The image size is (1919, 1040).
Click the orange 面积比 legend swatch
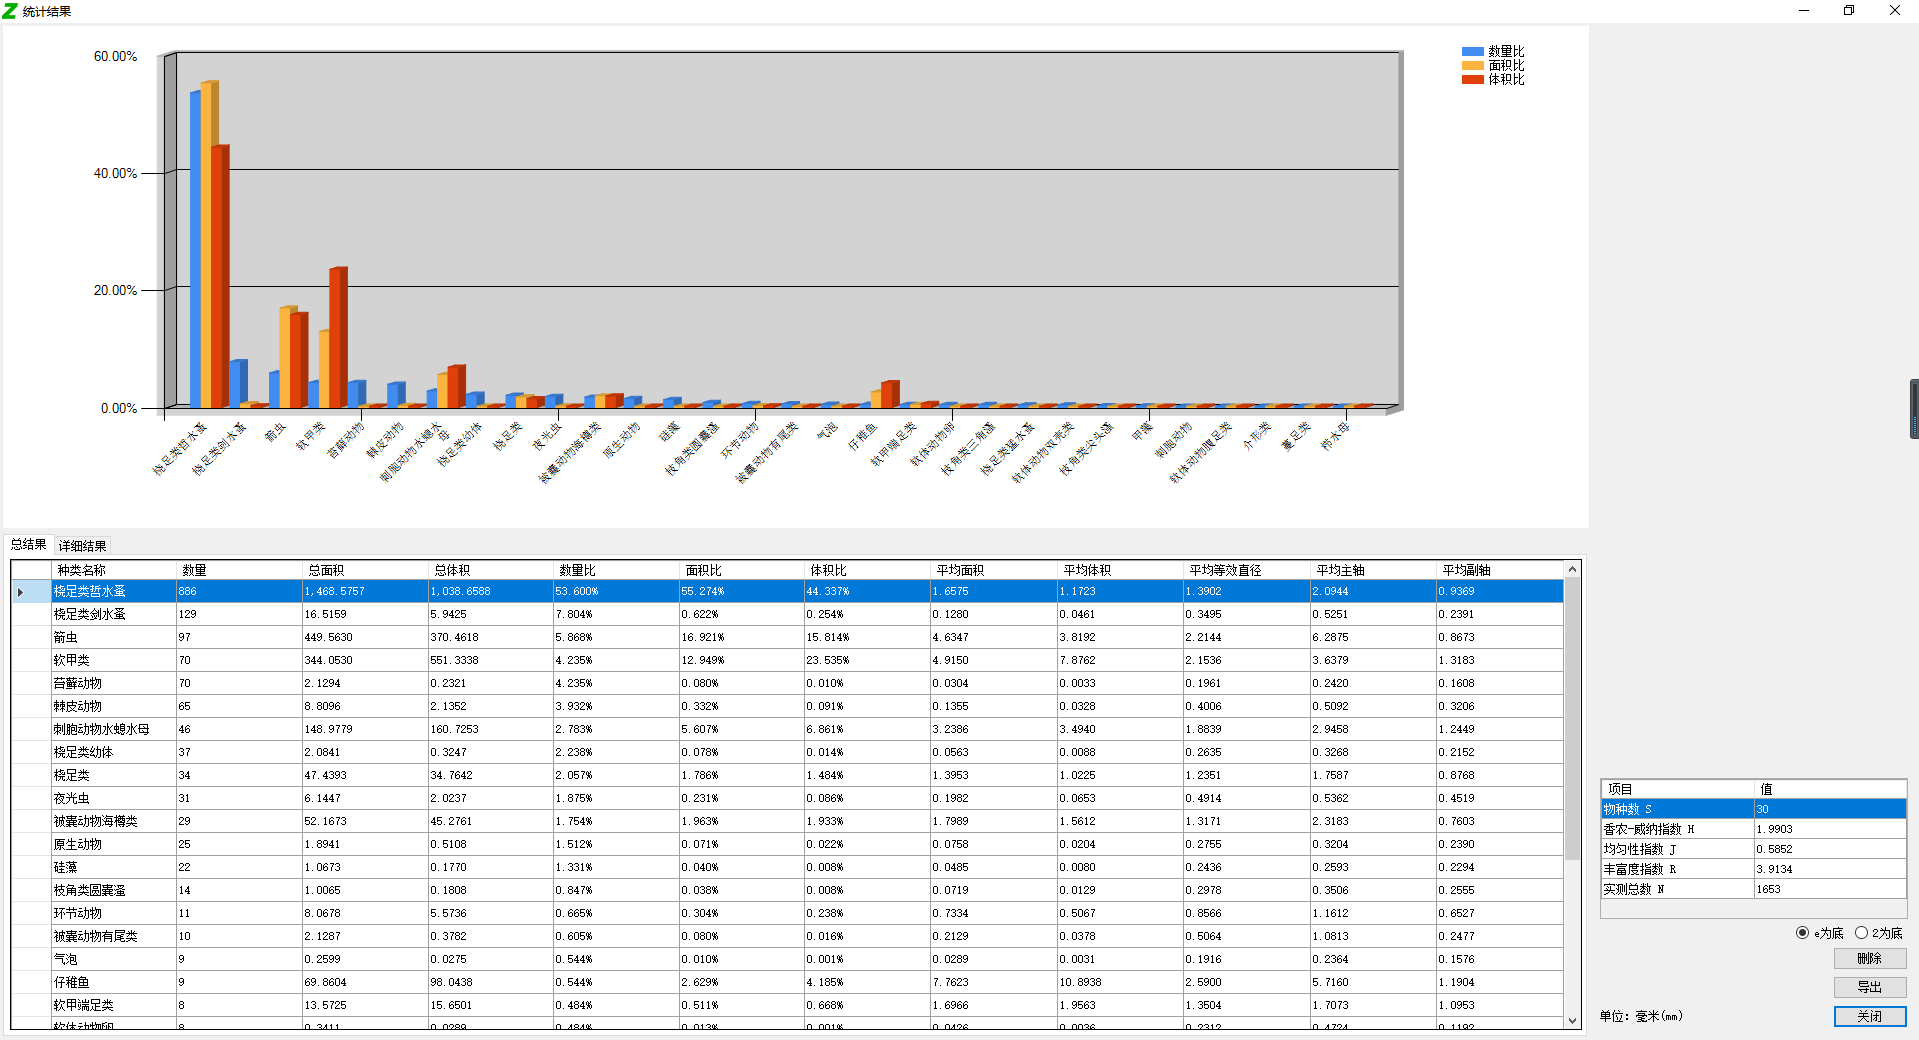pos(1471,66)
